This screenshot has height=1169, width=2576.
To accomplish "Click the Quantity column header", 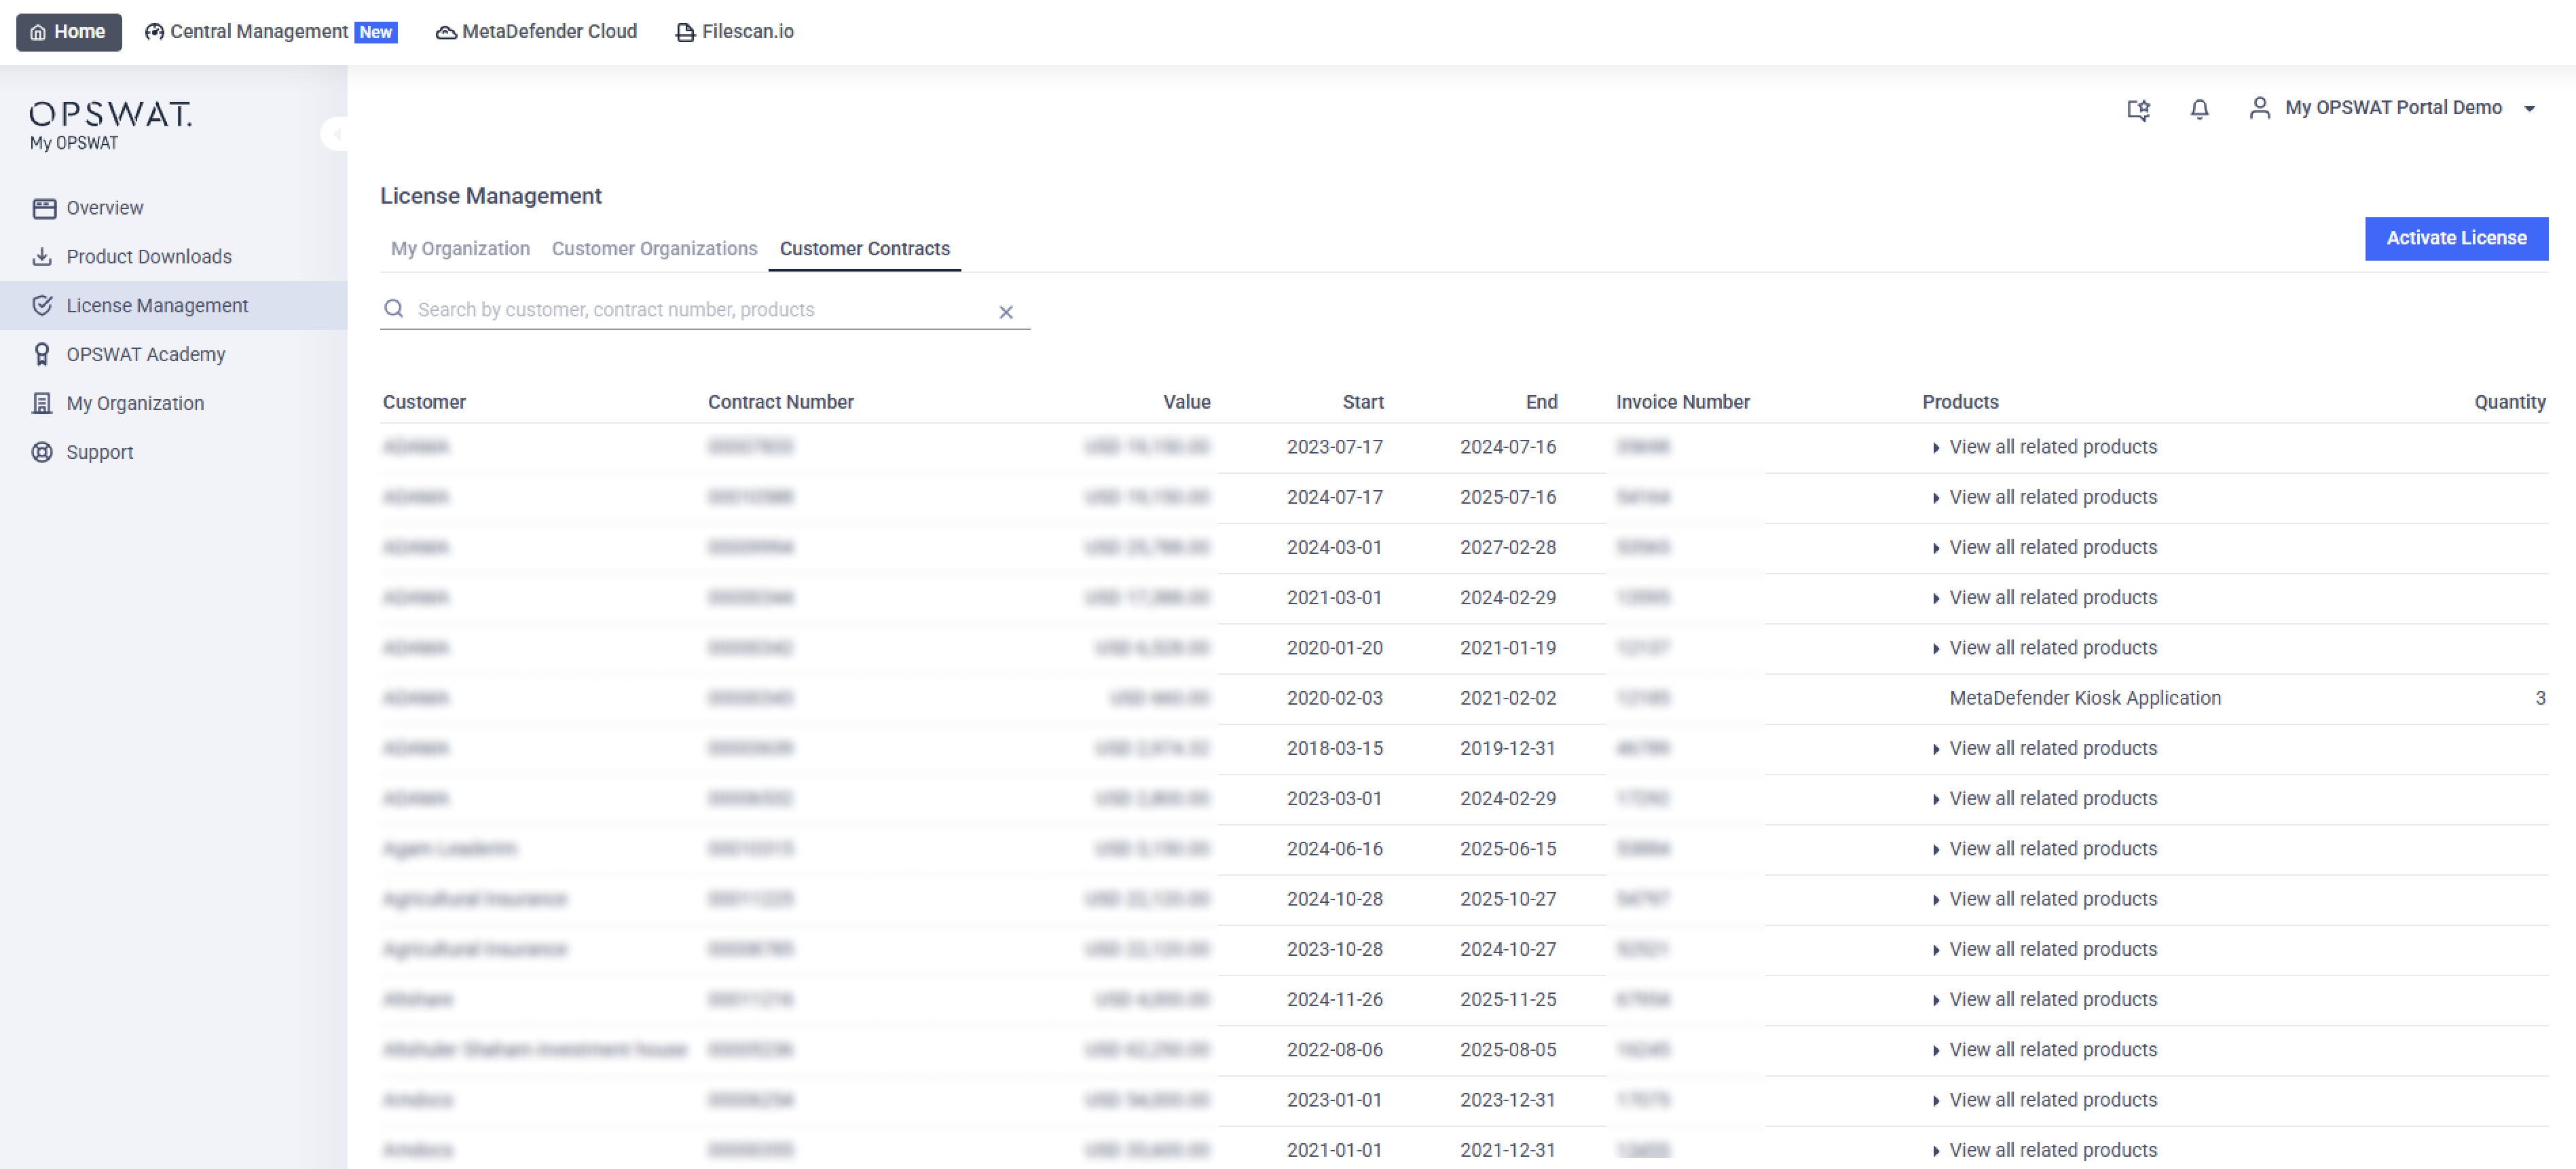I will 2509,403.
